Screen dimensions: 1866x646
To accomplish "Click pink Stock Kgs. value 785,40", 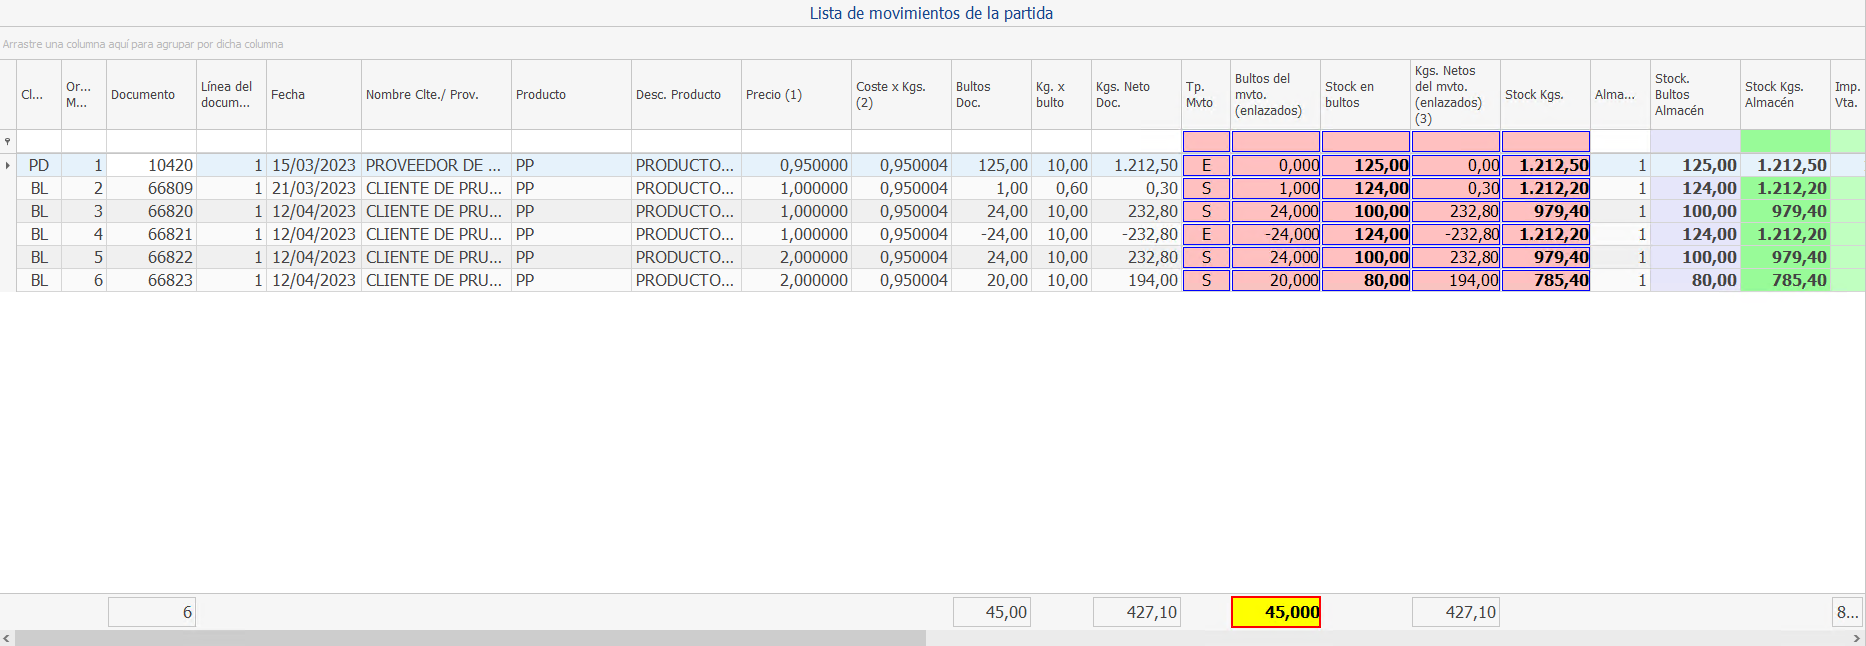I will (x=1546, y=280).
